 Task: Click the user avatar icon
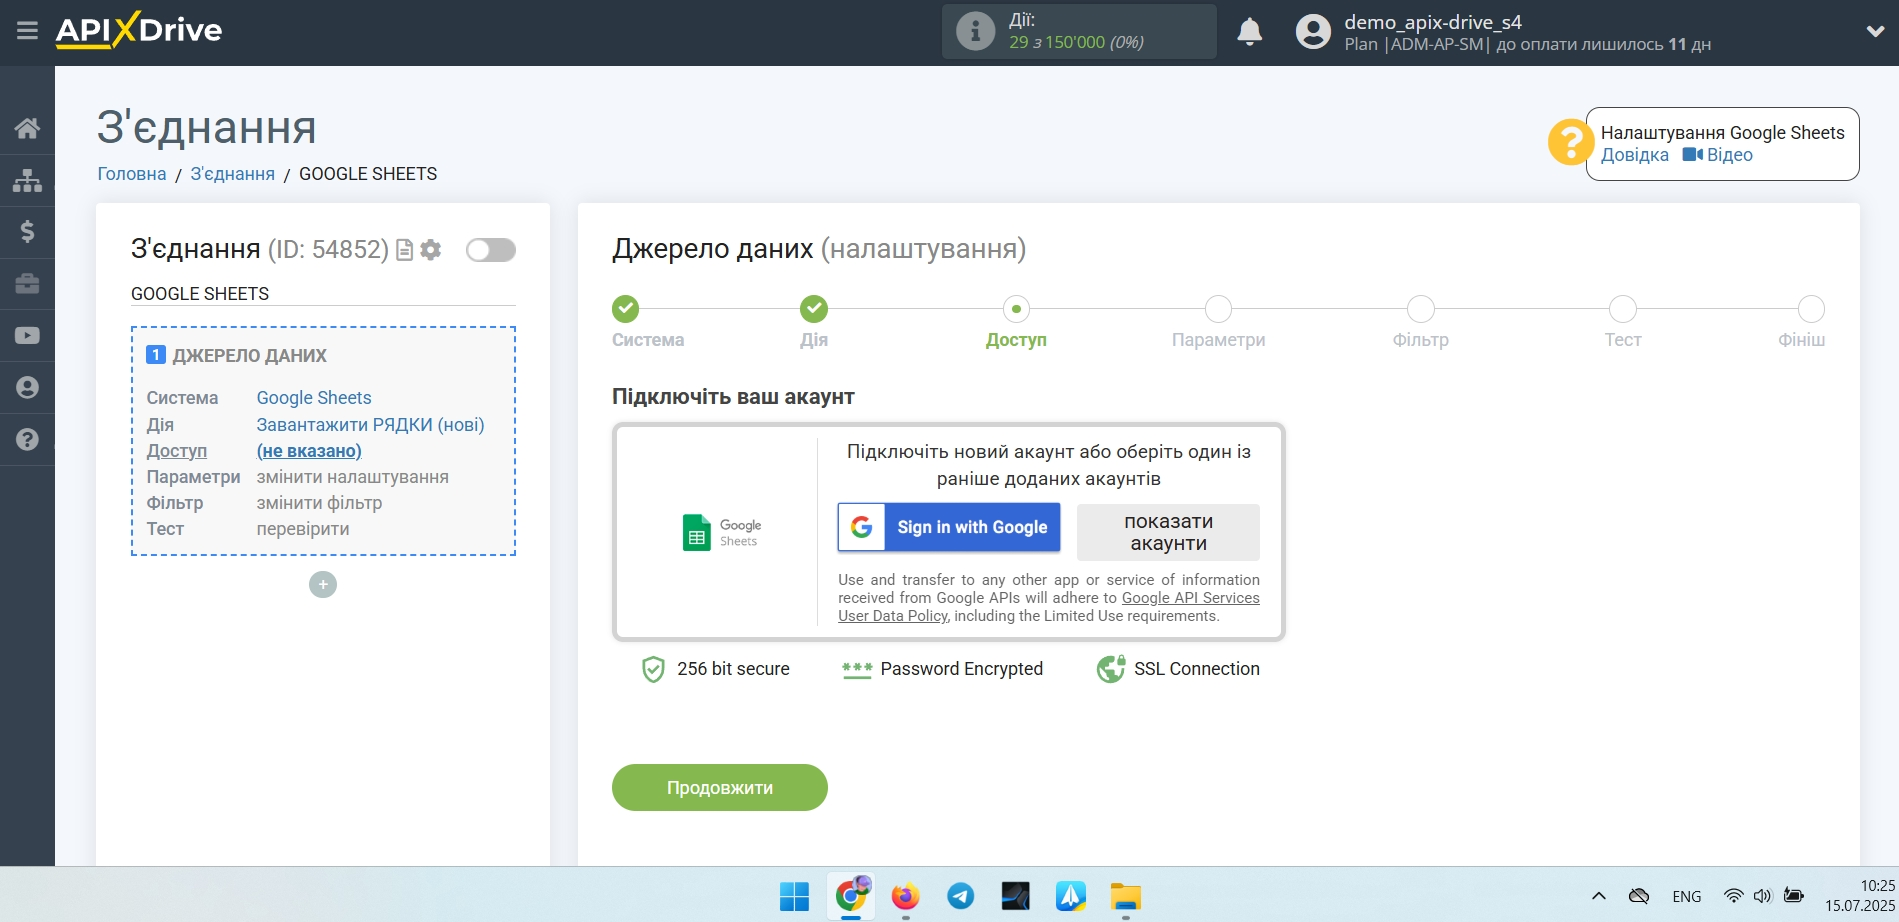pyautogui.click(x=1313, y=32)
